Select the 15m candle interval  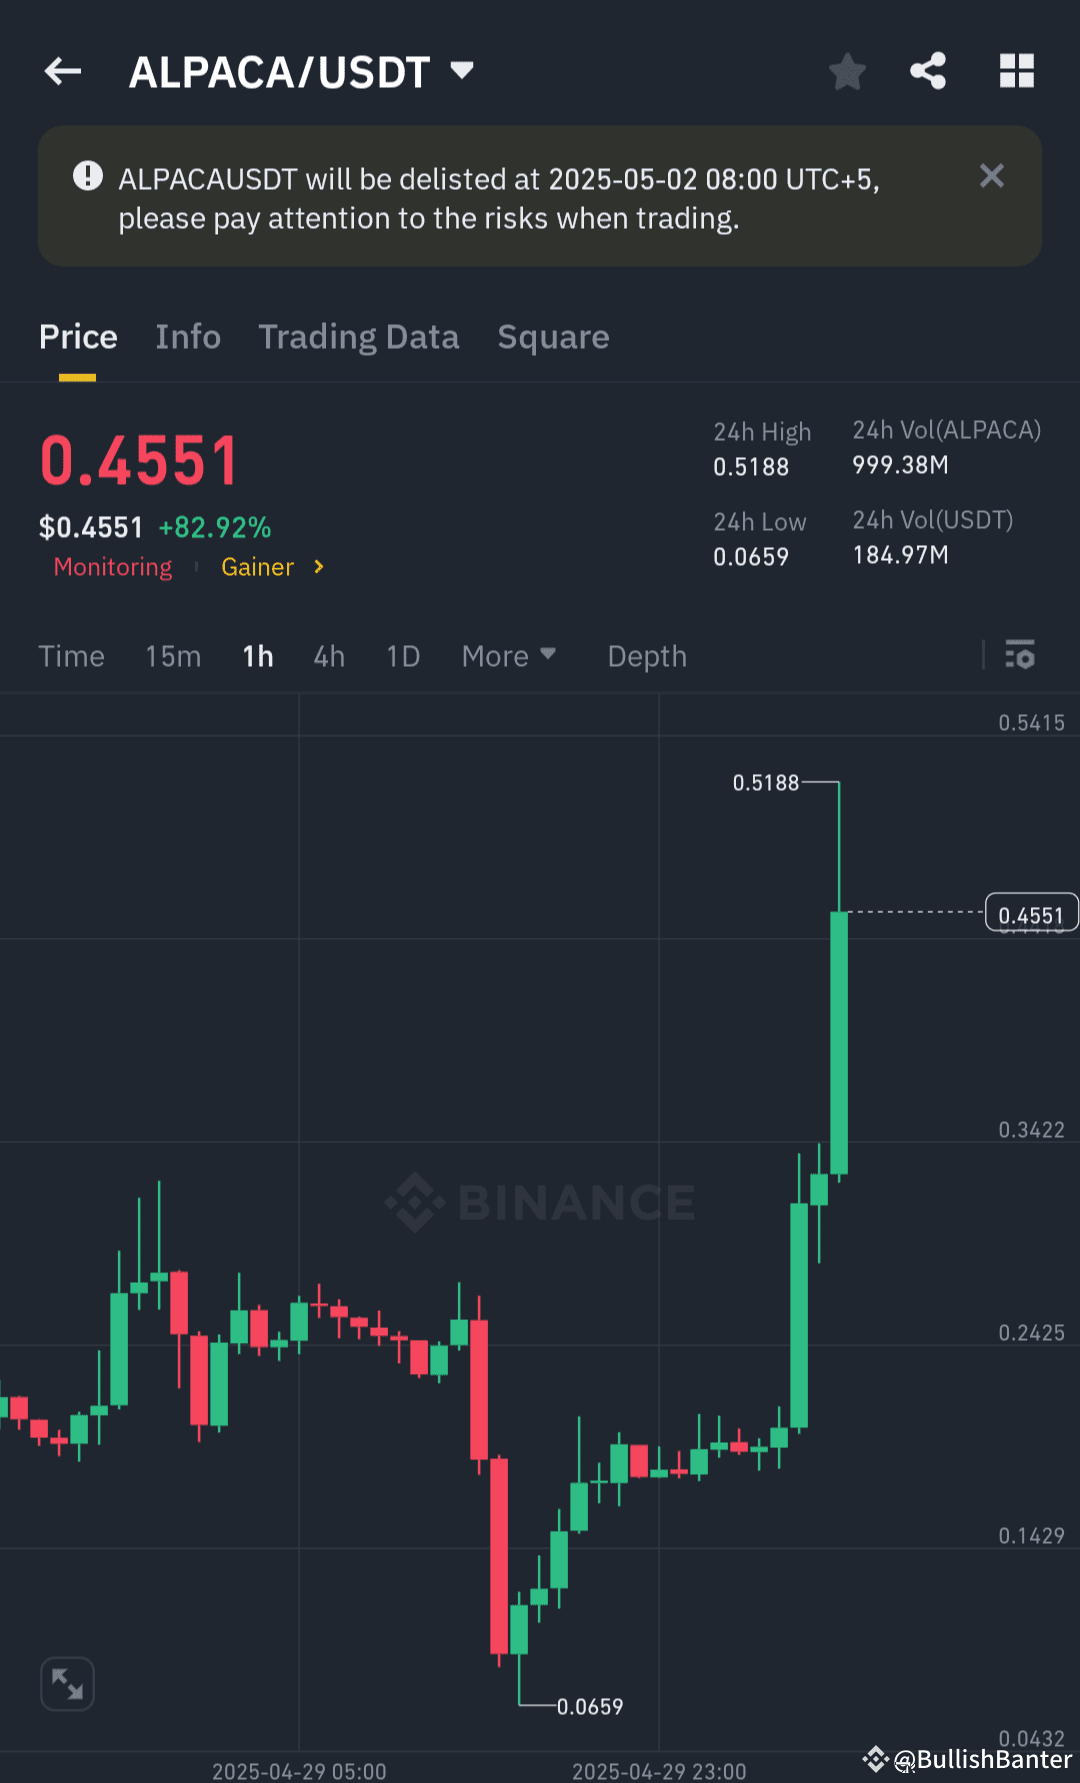click(x=172, y=656)
